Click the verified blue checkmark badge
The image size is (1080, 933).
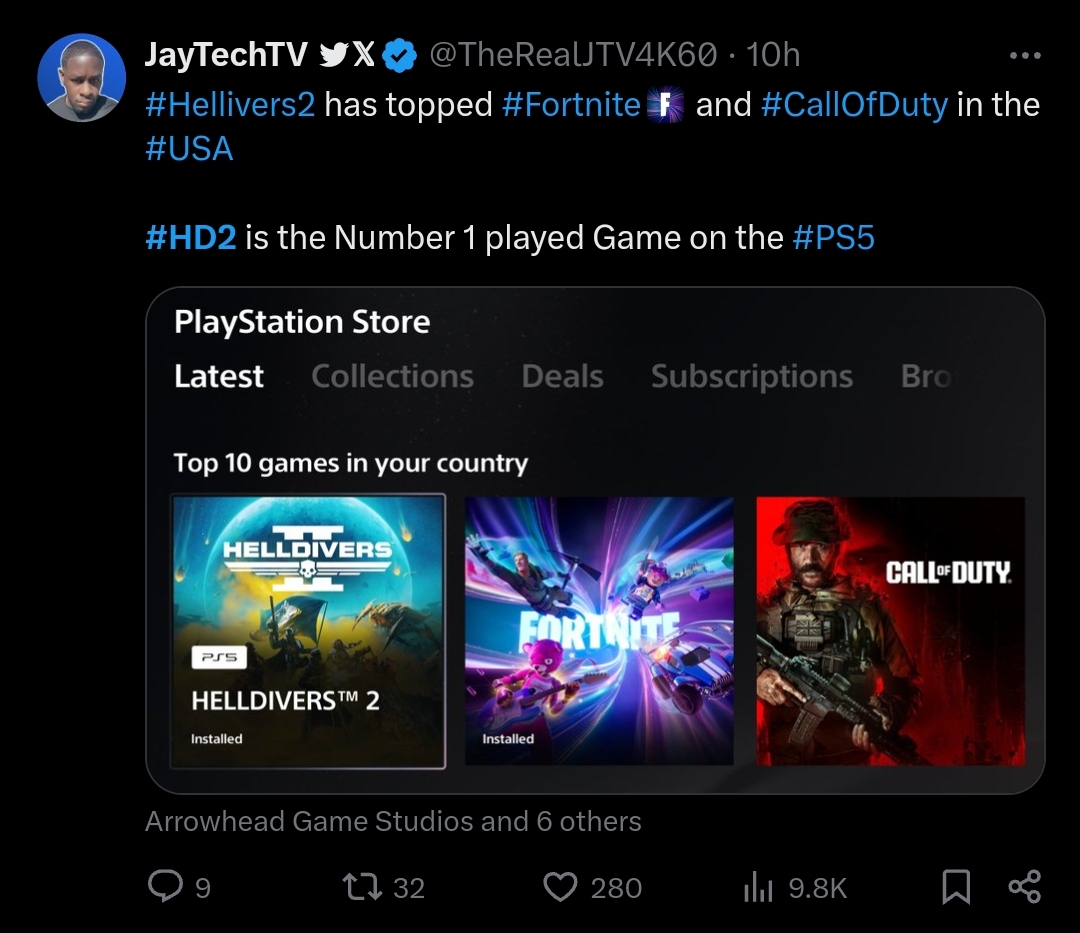tap(400, 55)
